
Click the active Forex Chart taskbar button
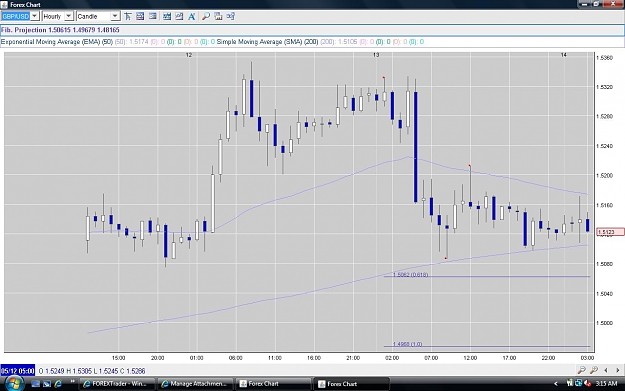(352, 384)
